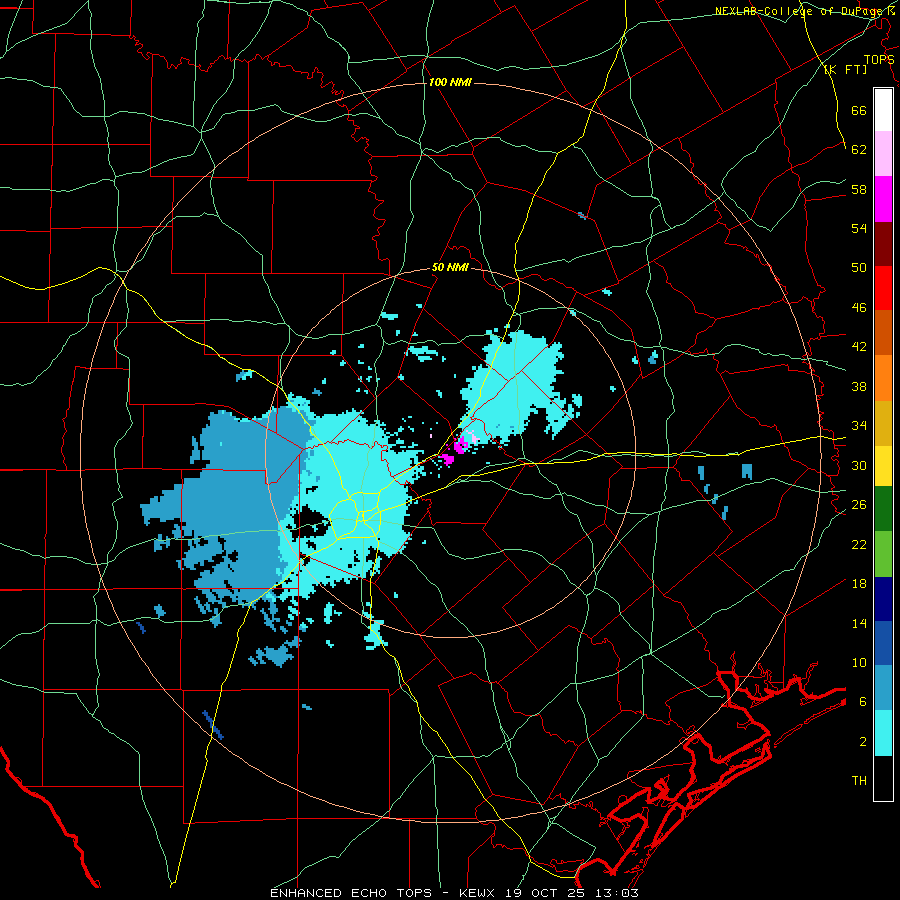Screen dimensions: 900x900
Task: Click the 50 NMI range ring label
Action: click(450, 267)
